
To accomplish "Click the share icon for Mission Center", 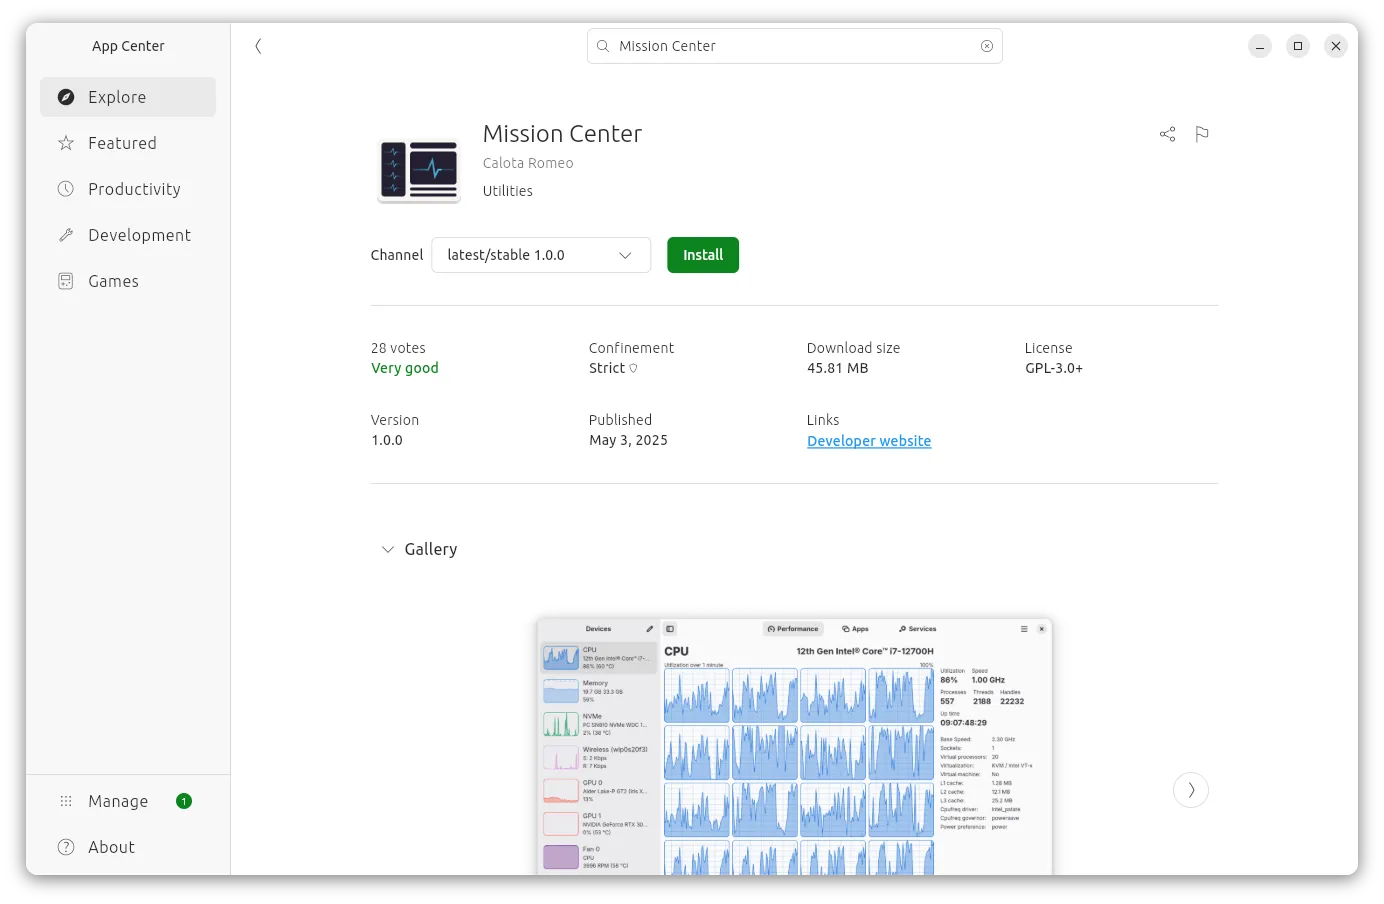I will [x=1167, y=134].
